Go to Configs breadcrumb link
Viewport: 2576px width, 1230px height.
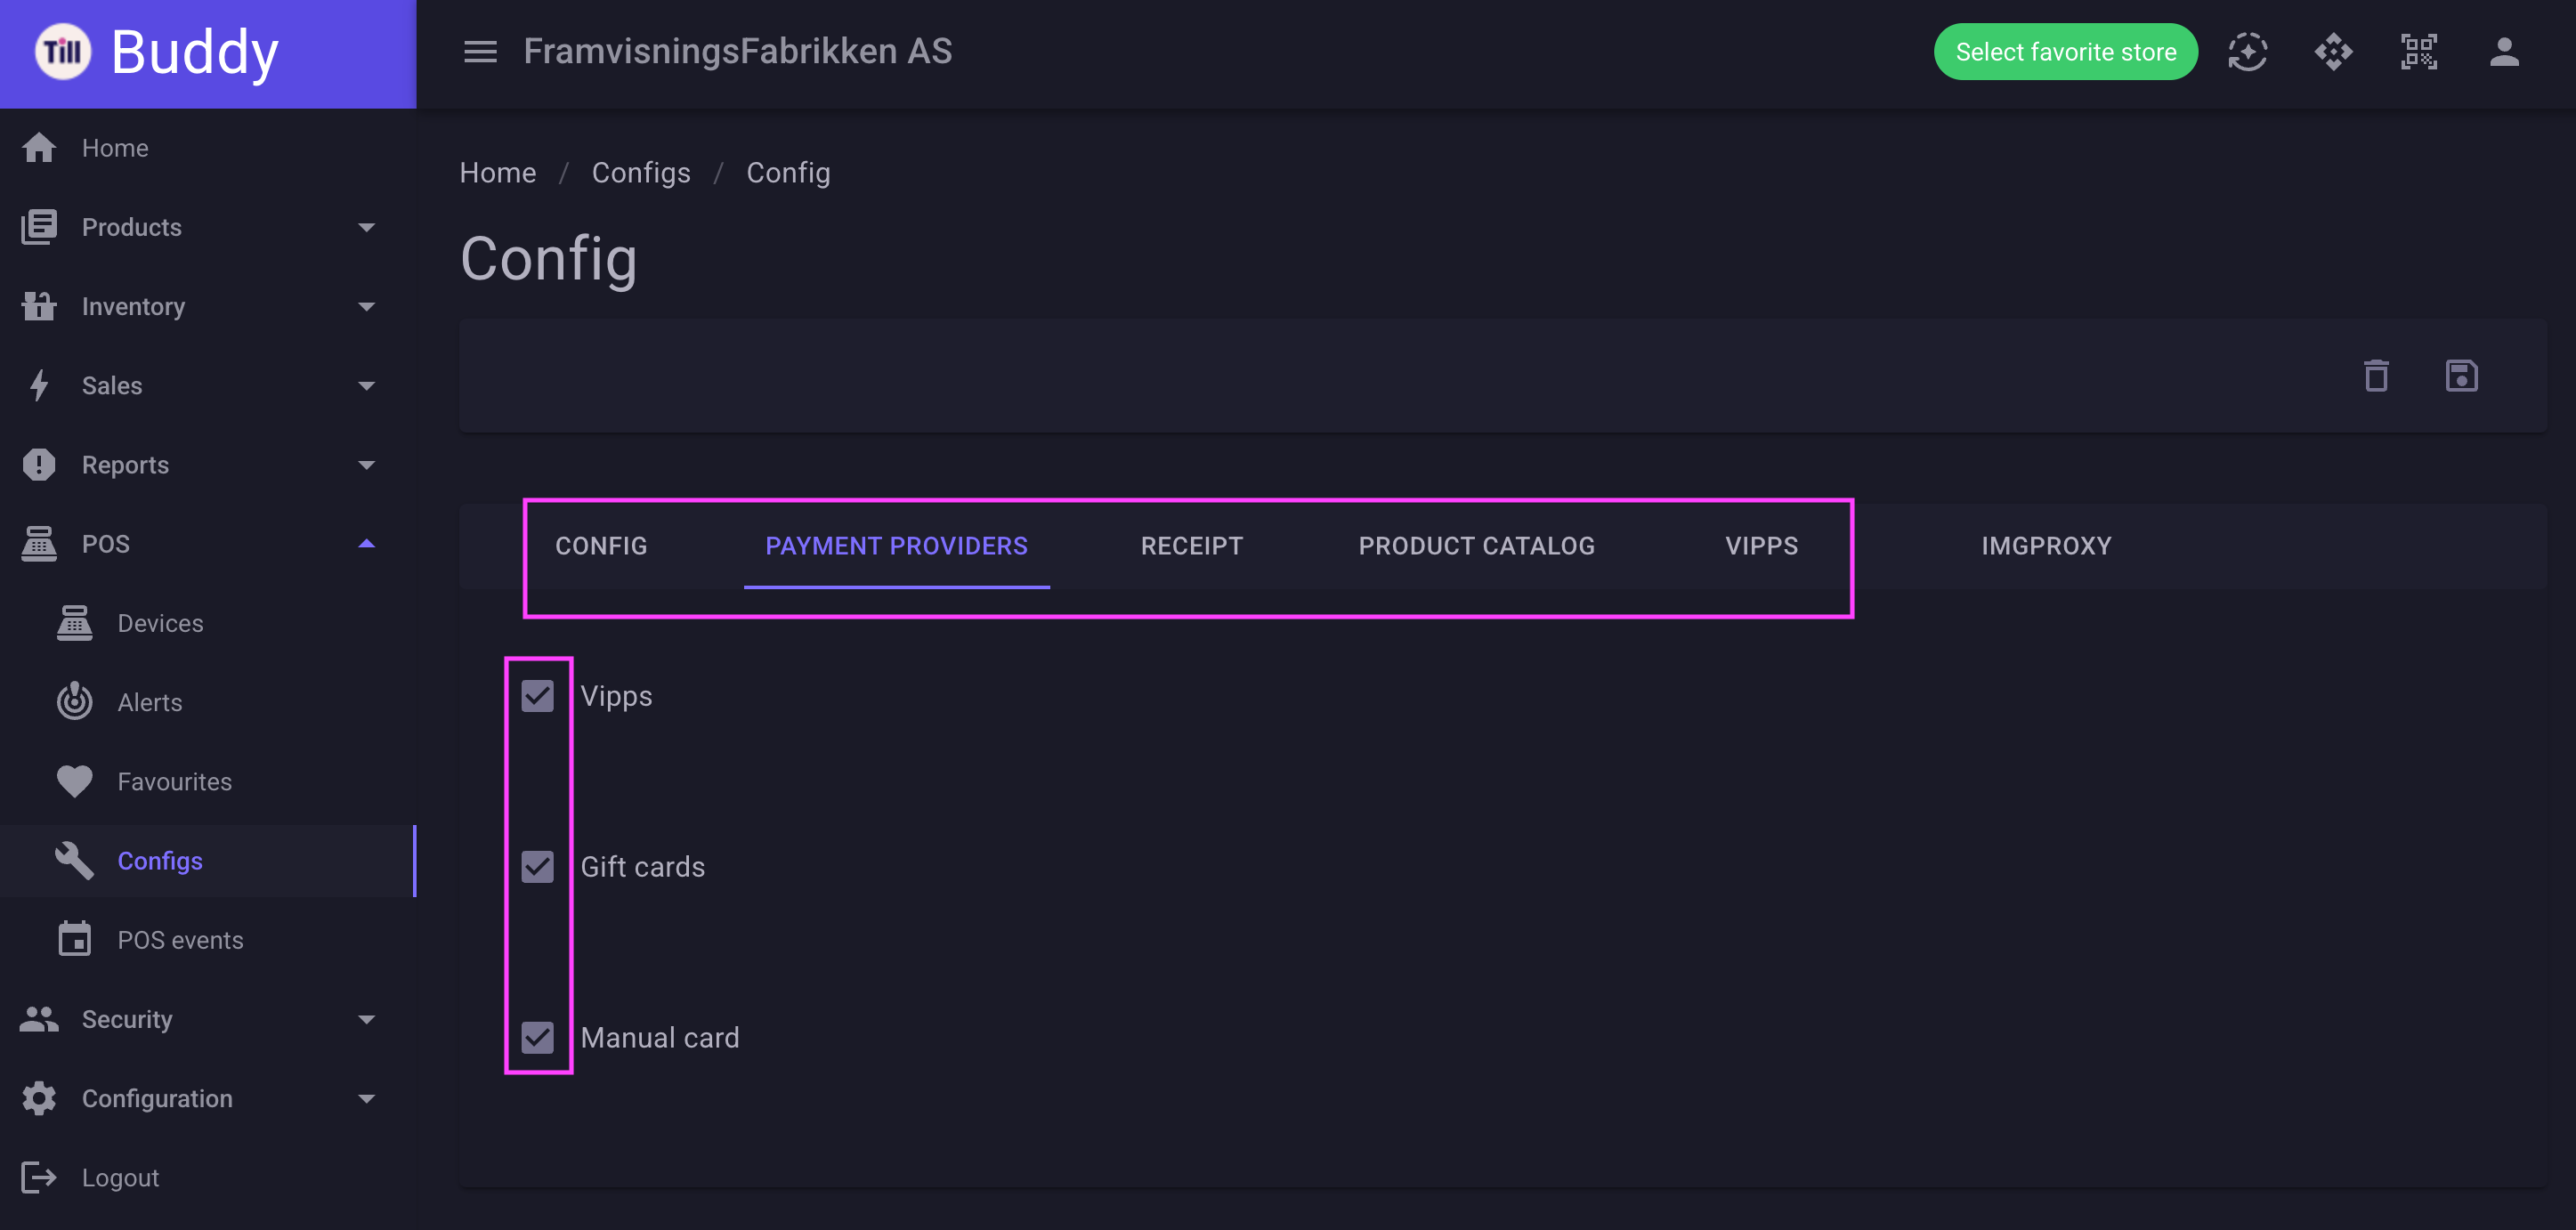coord(641,173)
